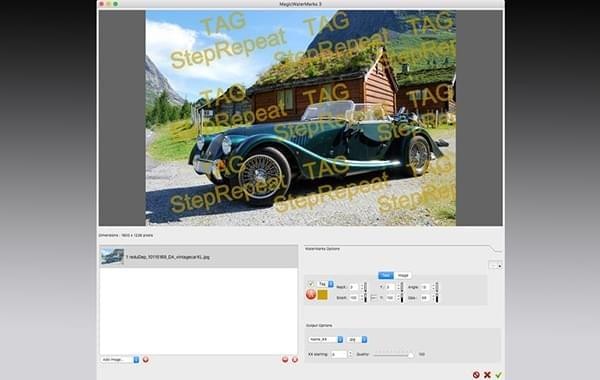Adjust the Quality slider handle
The width and height of the screenshot is (600, 380).
point(411,355)
